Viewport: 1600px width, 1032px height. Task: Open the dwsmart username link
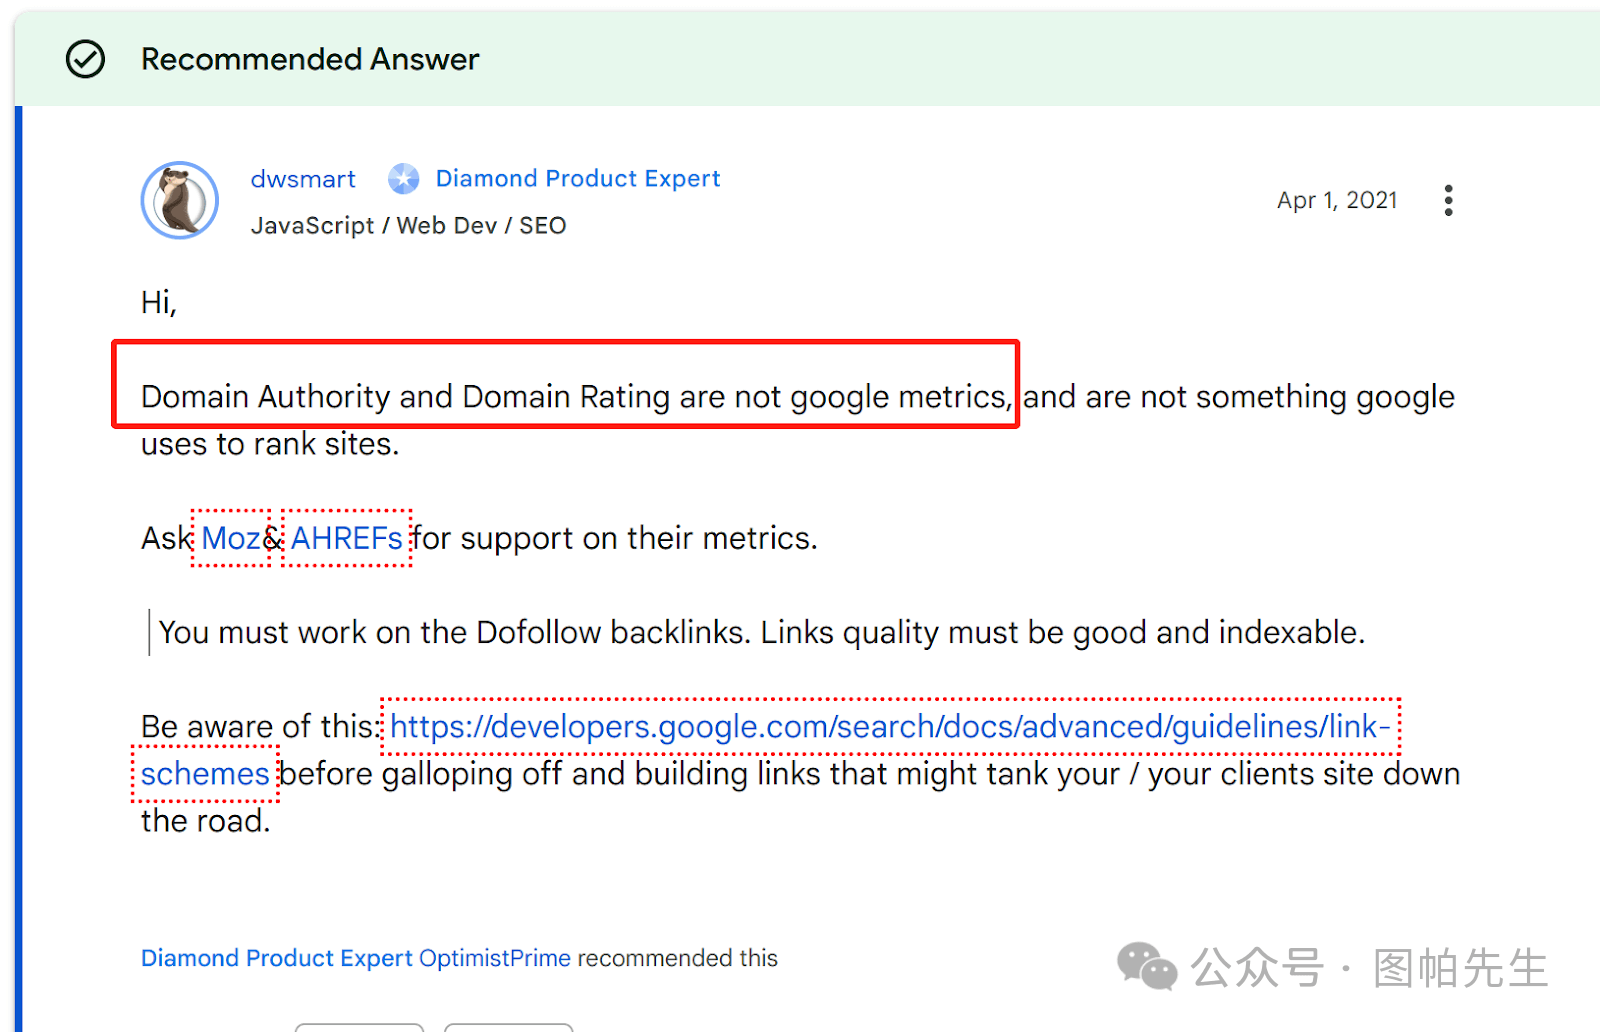(303, 179)
